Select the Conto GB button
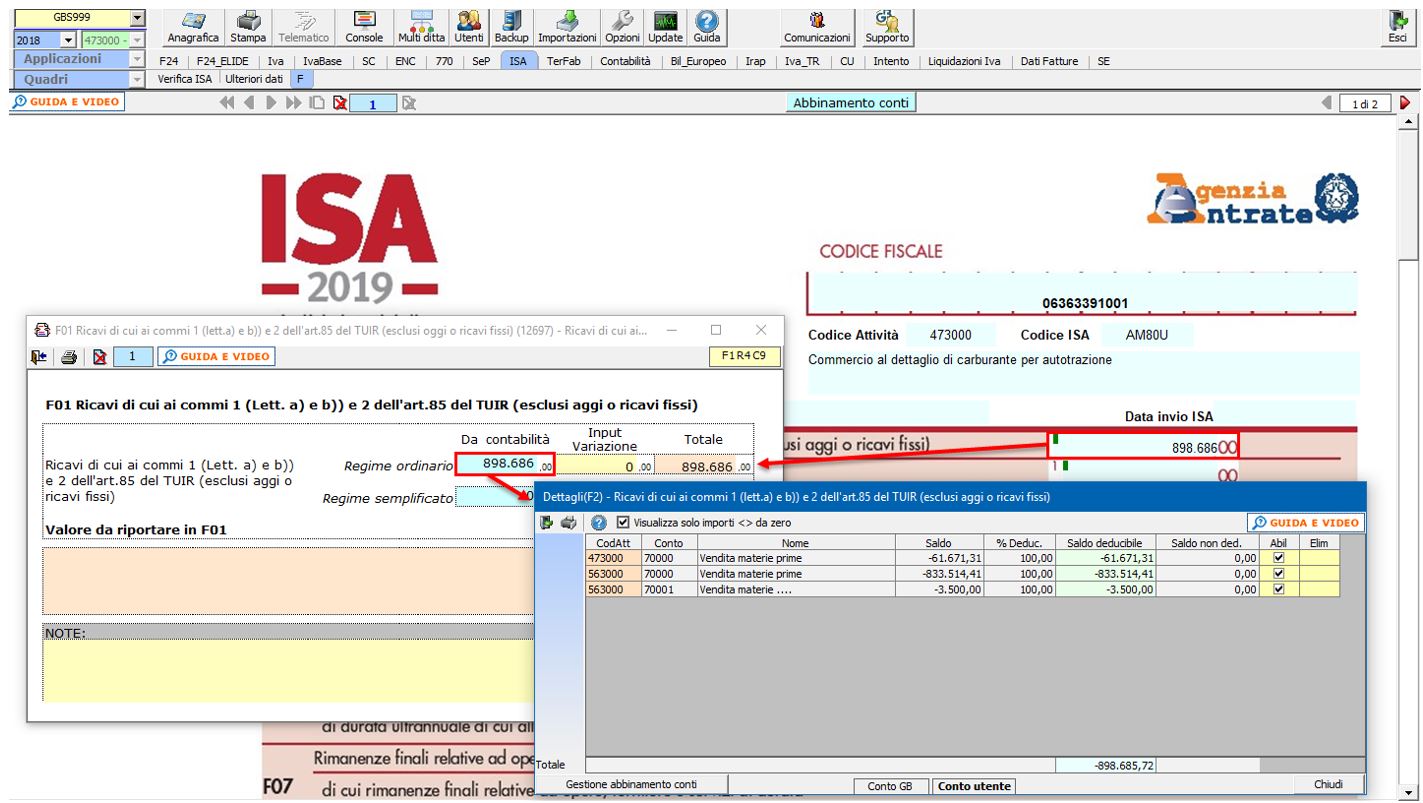1423x803 pixels. [x=889, y=786]
